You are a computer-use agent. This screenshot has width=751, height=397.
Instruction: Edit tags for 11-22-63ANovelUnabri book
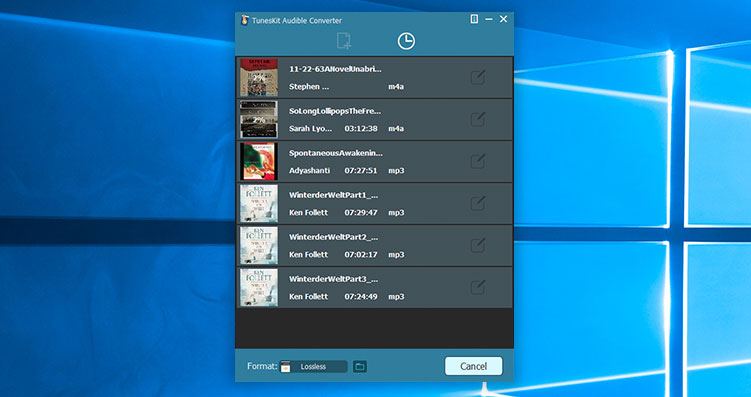[x=478, y=77]
